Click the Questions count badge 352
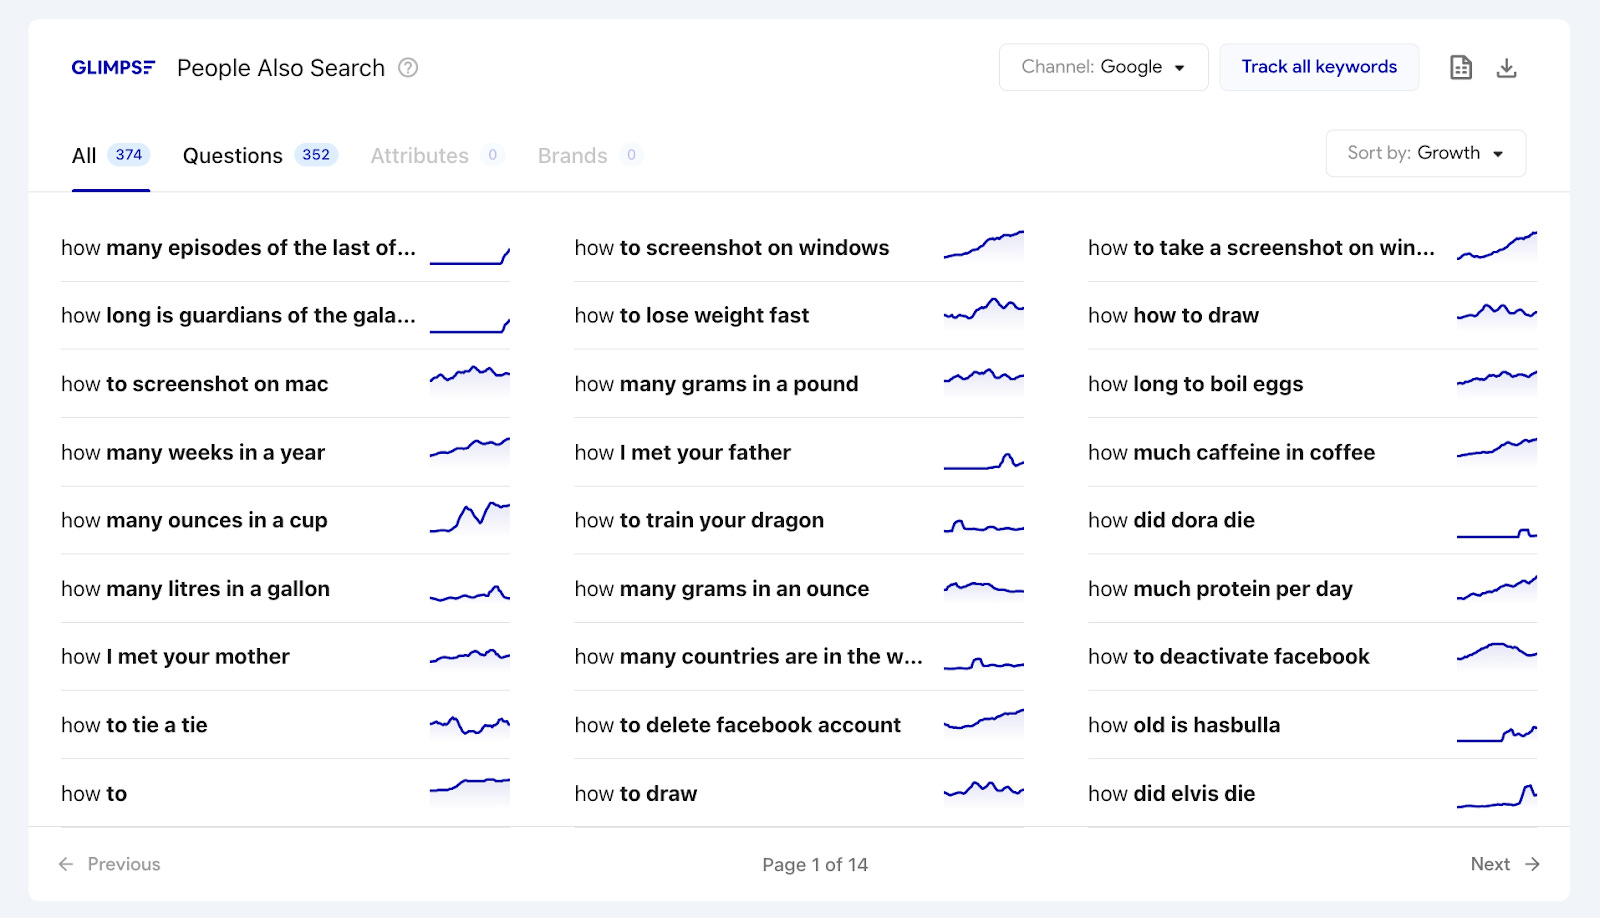Image resolution: width=1600 pixels, height=918 pixels. 317,155
